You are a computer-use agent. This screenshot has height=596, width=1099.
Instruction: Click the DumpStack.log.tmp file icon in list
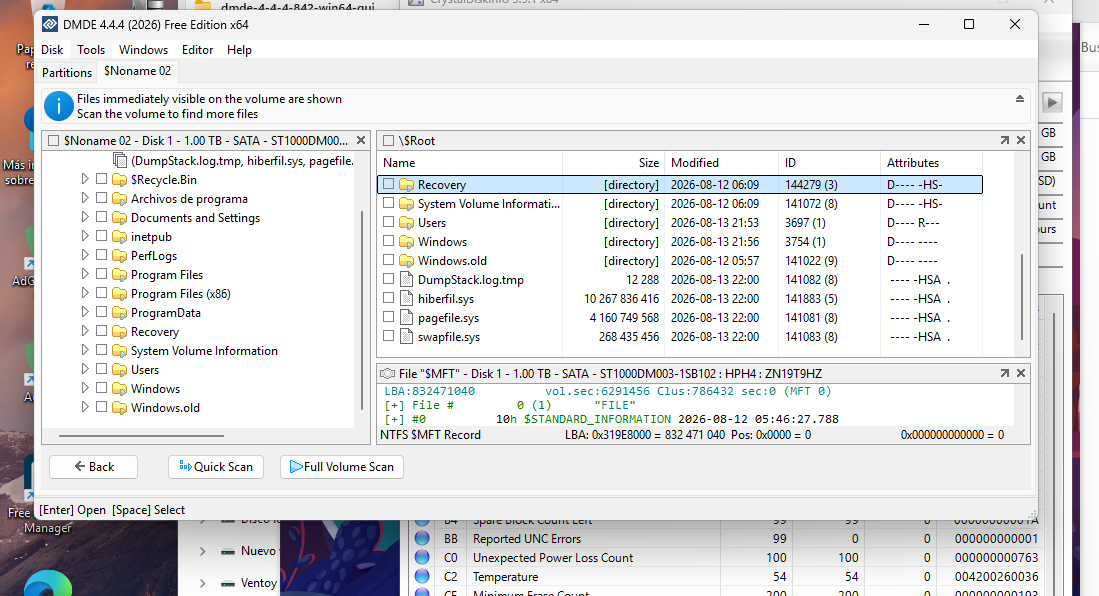point(407,280)
